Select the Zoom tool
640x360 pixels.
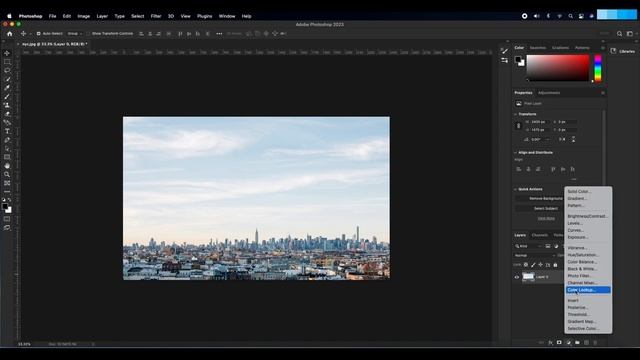click(7, 175)
